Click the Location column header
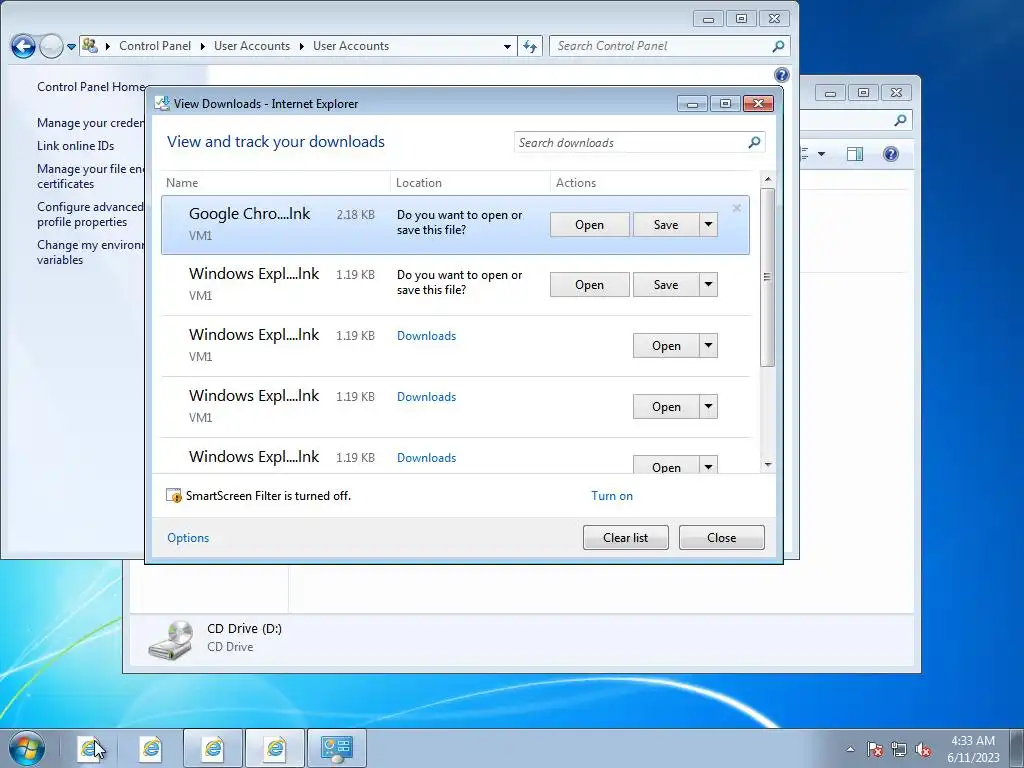 click(470, 183)
